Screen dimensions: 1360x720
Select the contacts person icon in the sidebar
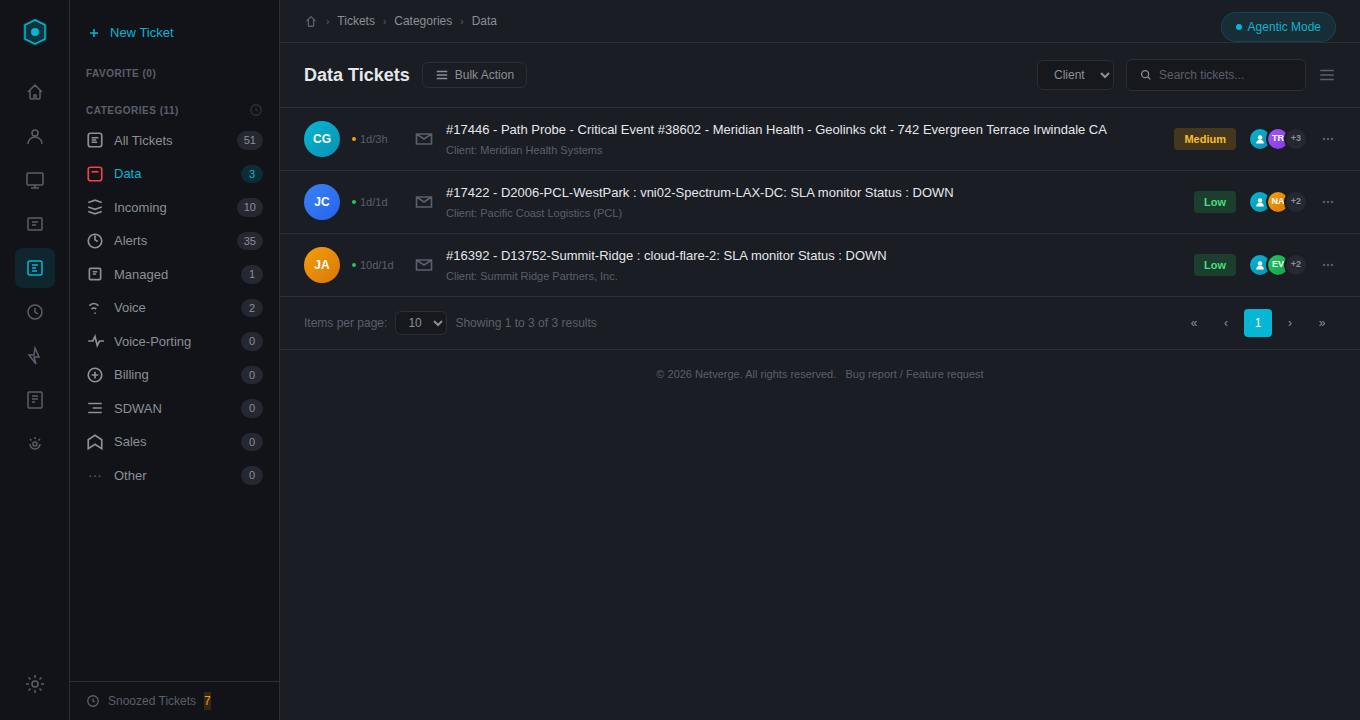pos(34,135)
